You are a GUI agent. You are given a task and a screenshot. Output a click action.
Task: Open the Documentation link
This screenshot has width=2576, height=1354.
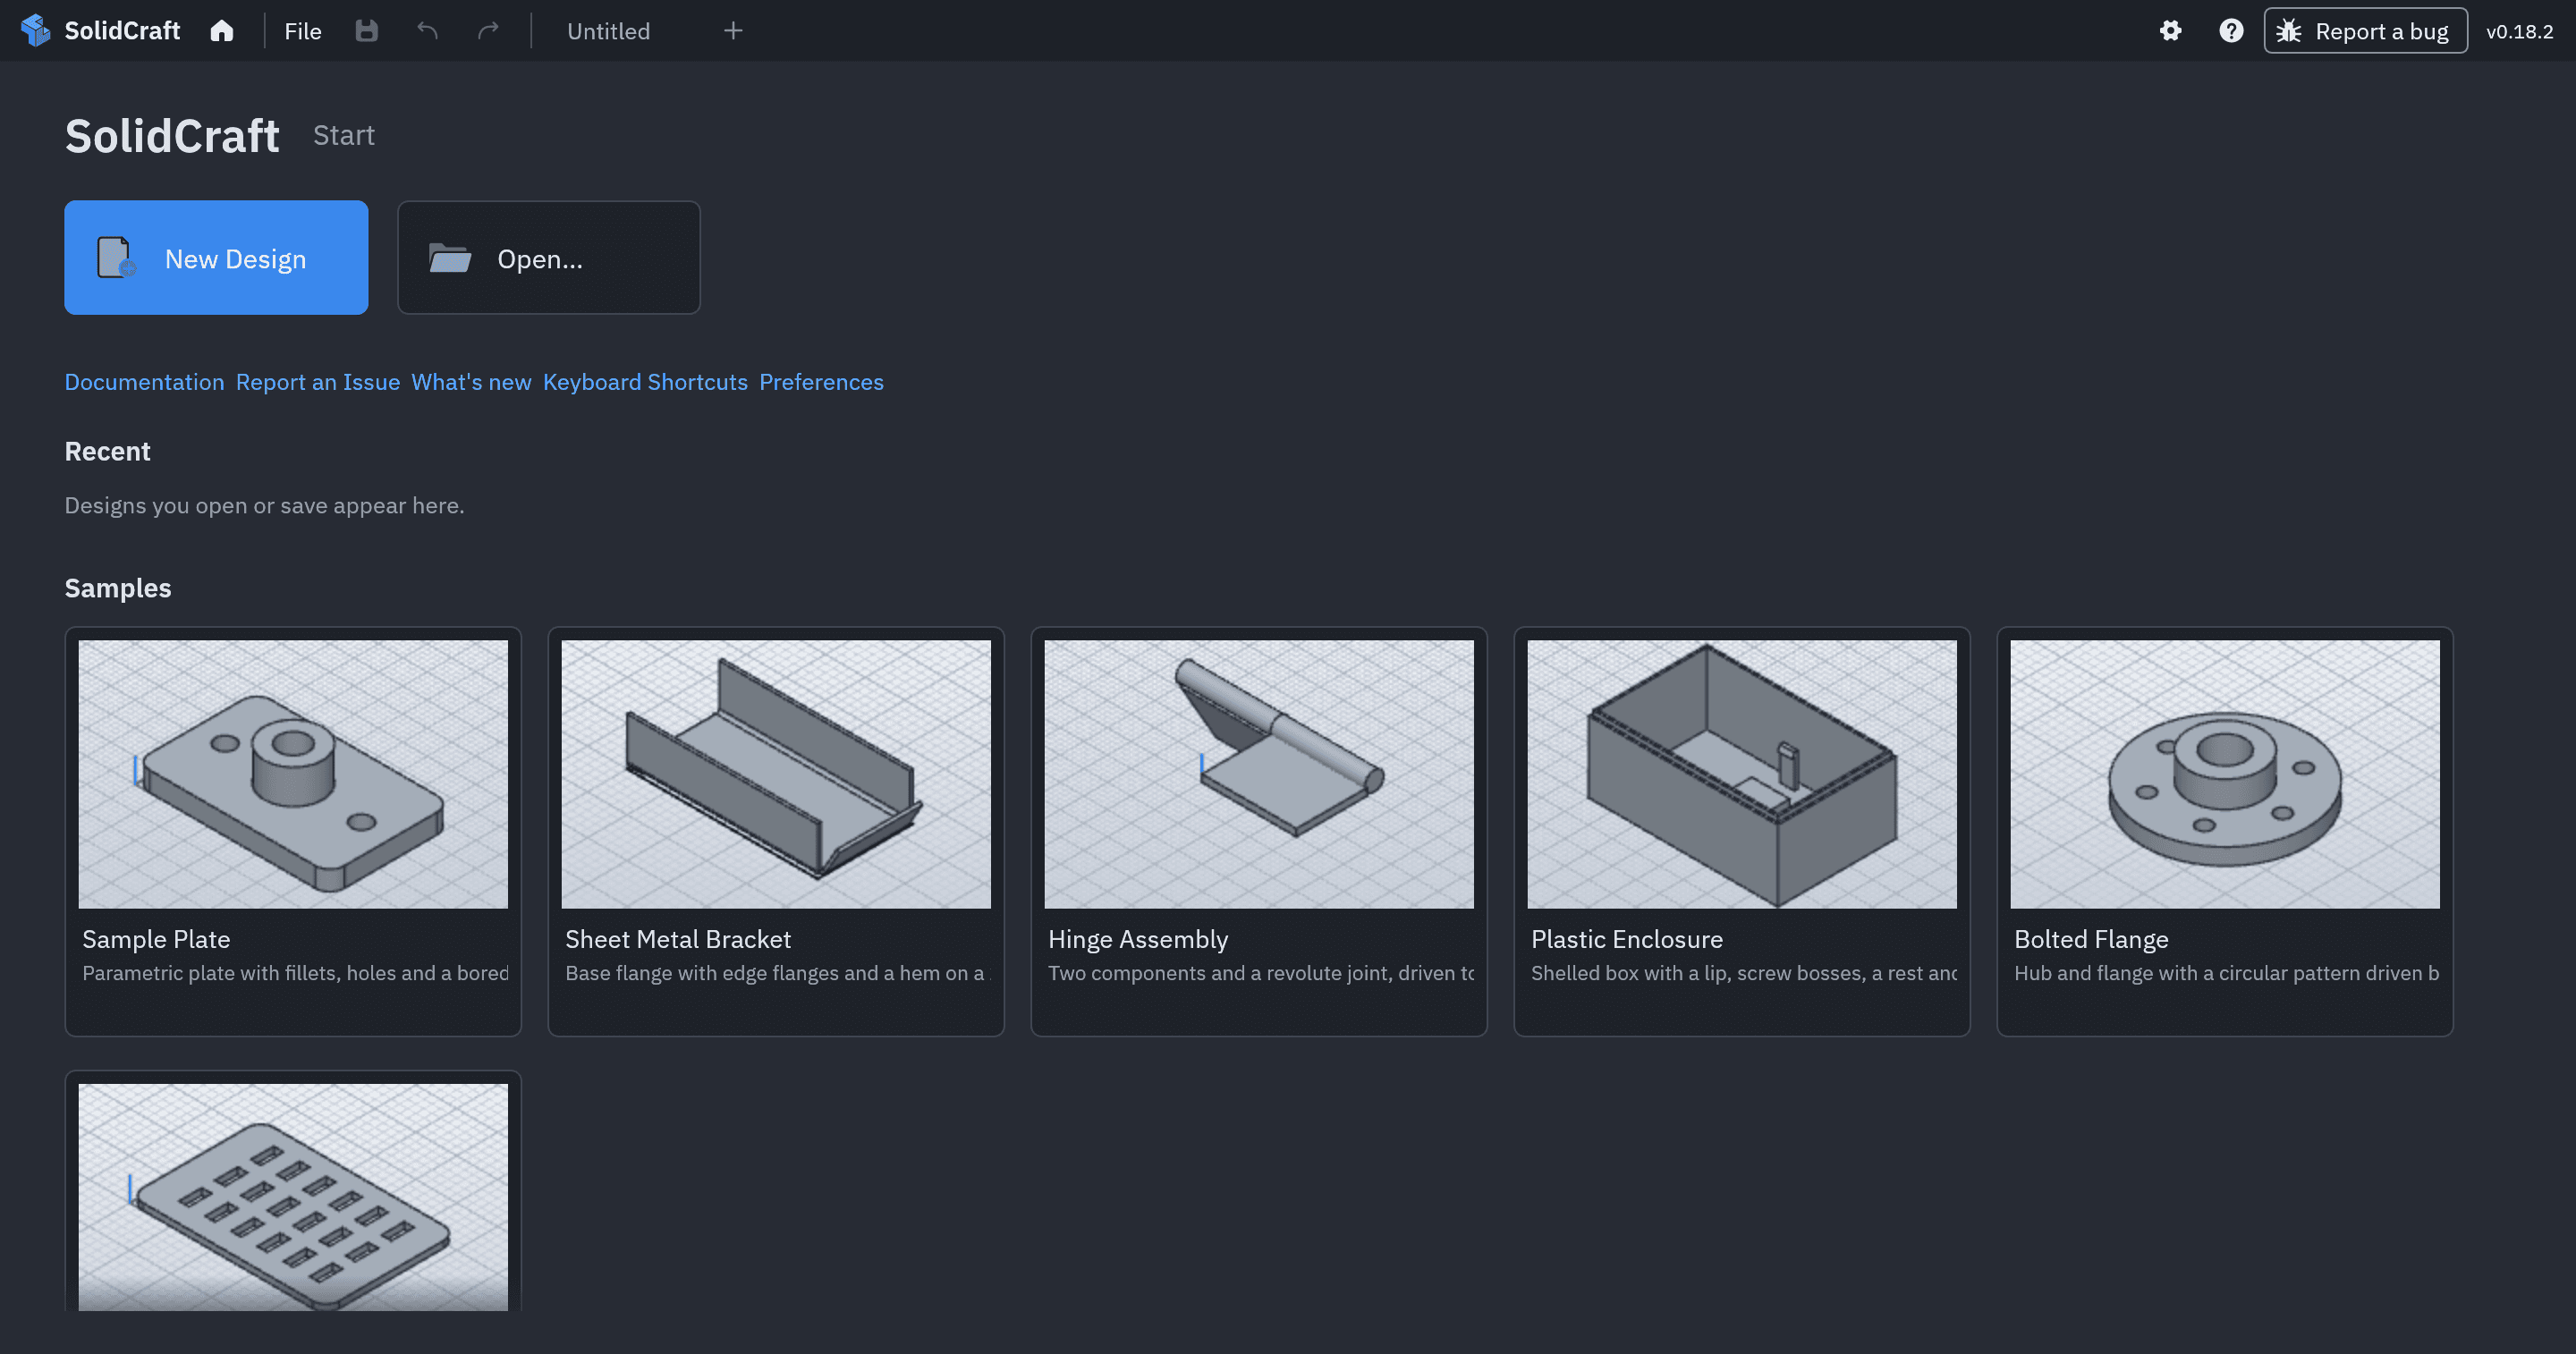(144, 382)
